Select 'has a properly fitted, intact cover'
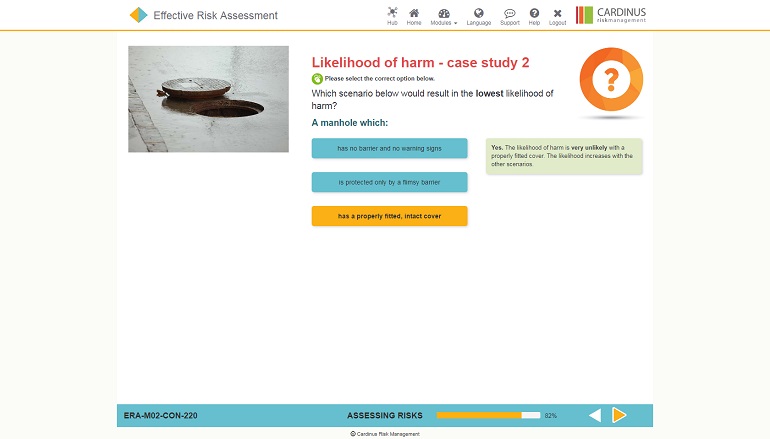 [x=389, y=216]
